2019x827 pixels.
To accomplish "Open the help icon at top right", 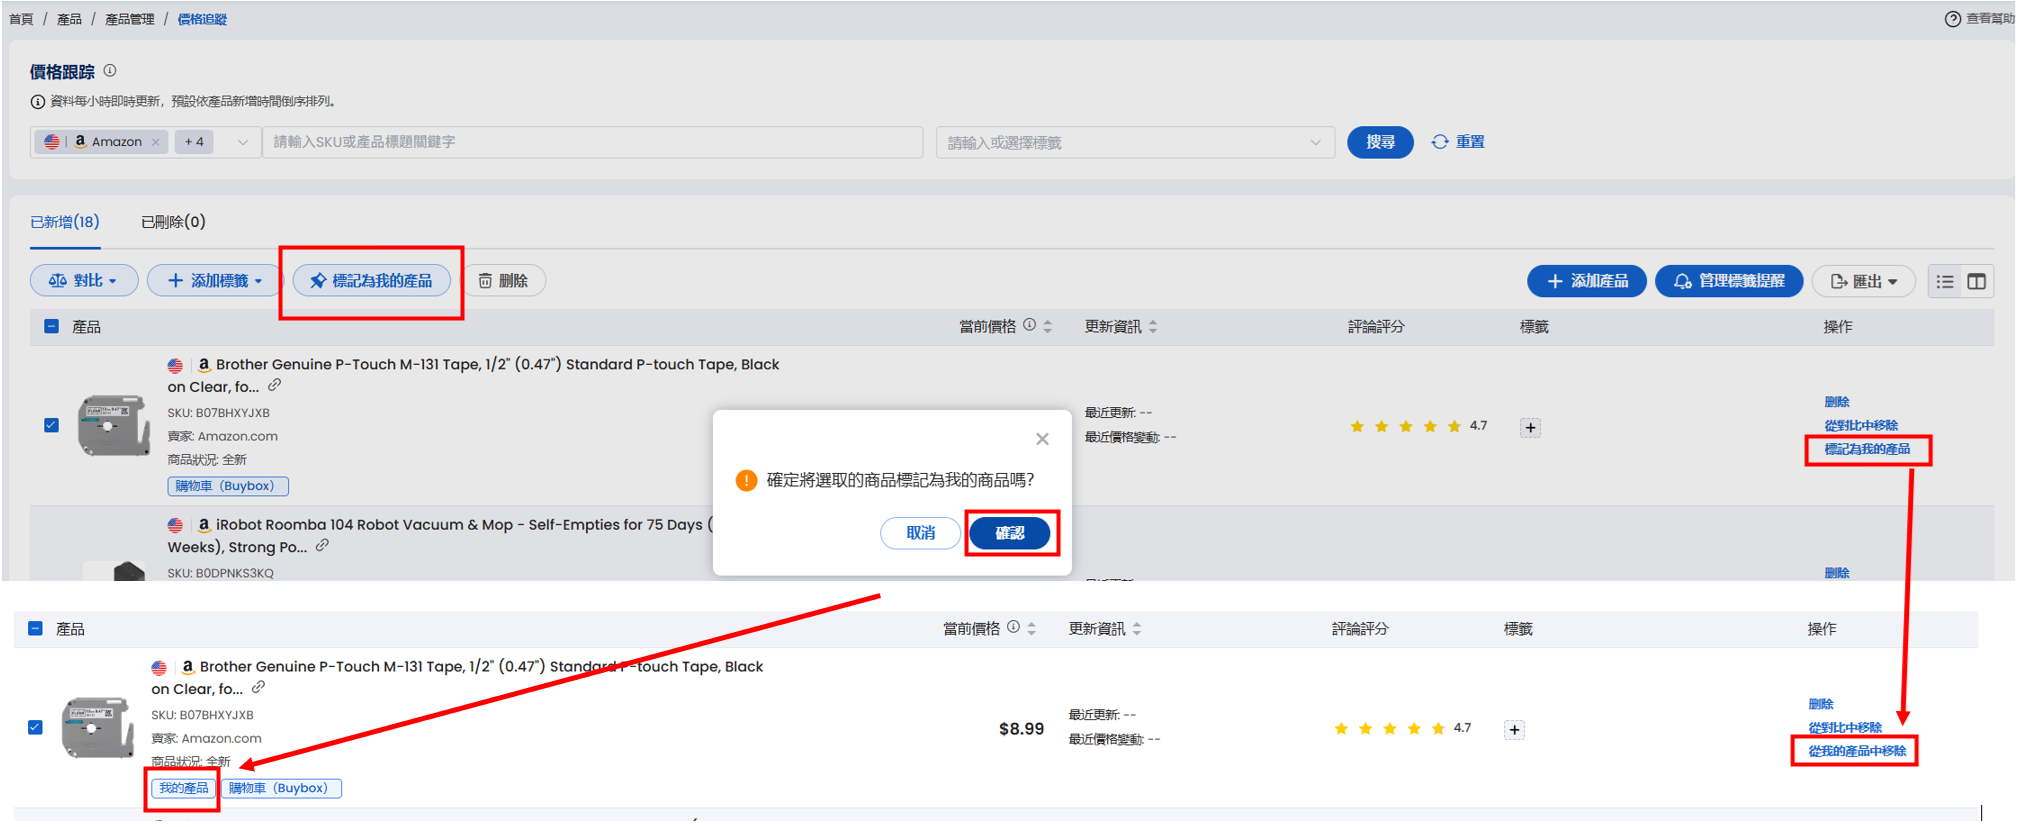I will pyautogui.click(x=1952, y=19).
